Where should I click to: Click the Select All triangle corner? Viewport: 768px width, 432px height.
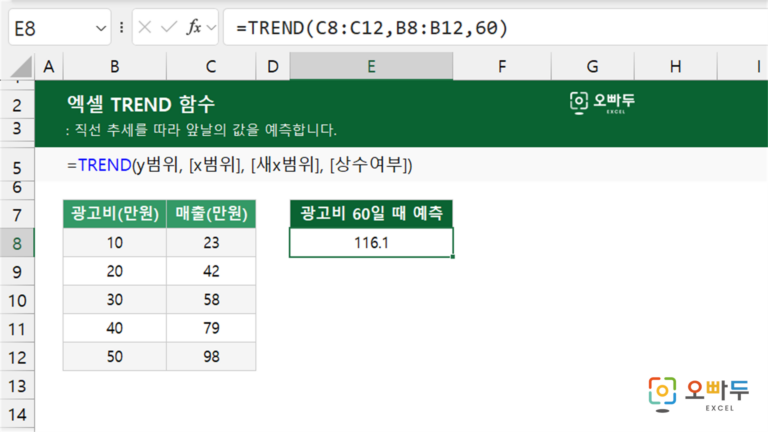point(20,67)
